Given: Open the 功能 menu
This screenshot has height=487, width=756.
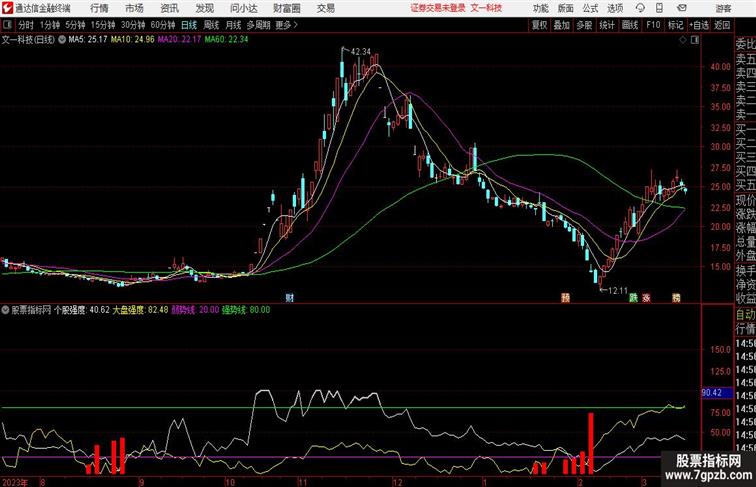Looking at the screenshot, I should pos(540,8).
